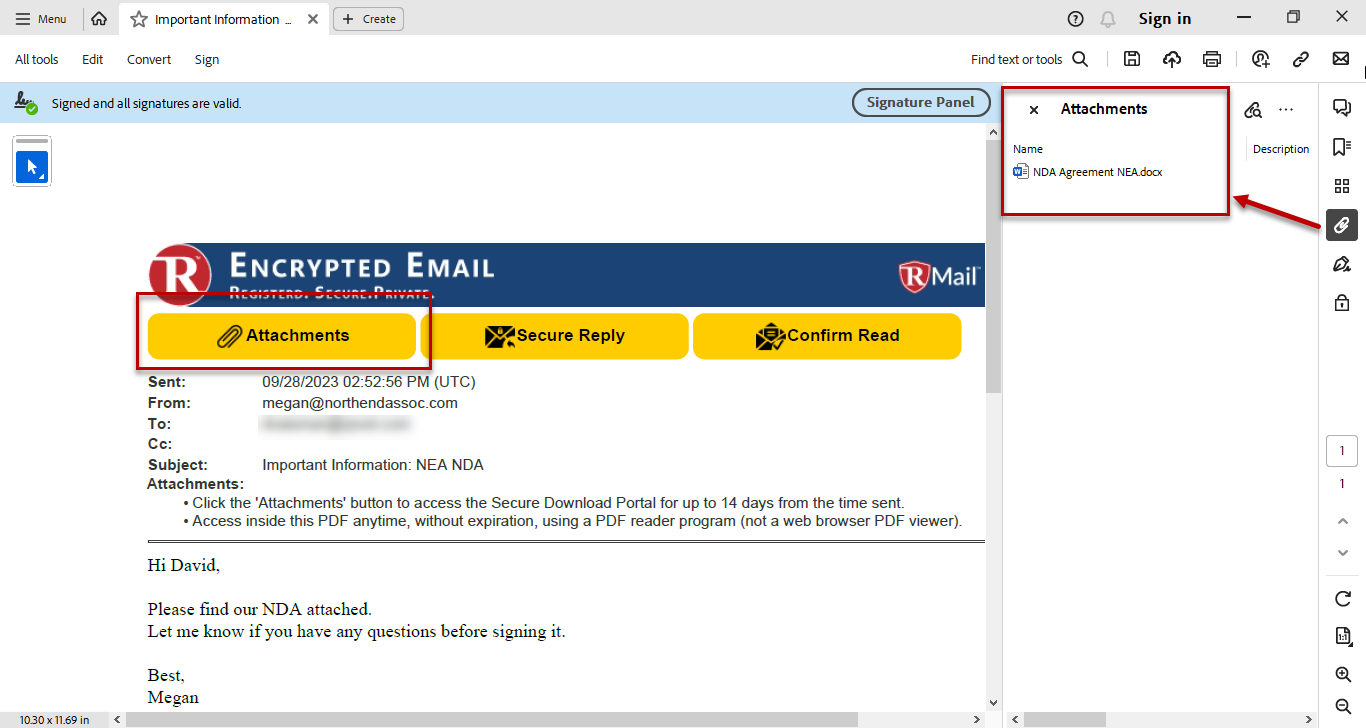Open the page thumbnails grid icon
The width and height of the screenshot is (1366, 728).
click(x=1342, y=186)
